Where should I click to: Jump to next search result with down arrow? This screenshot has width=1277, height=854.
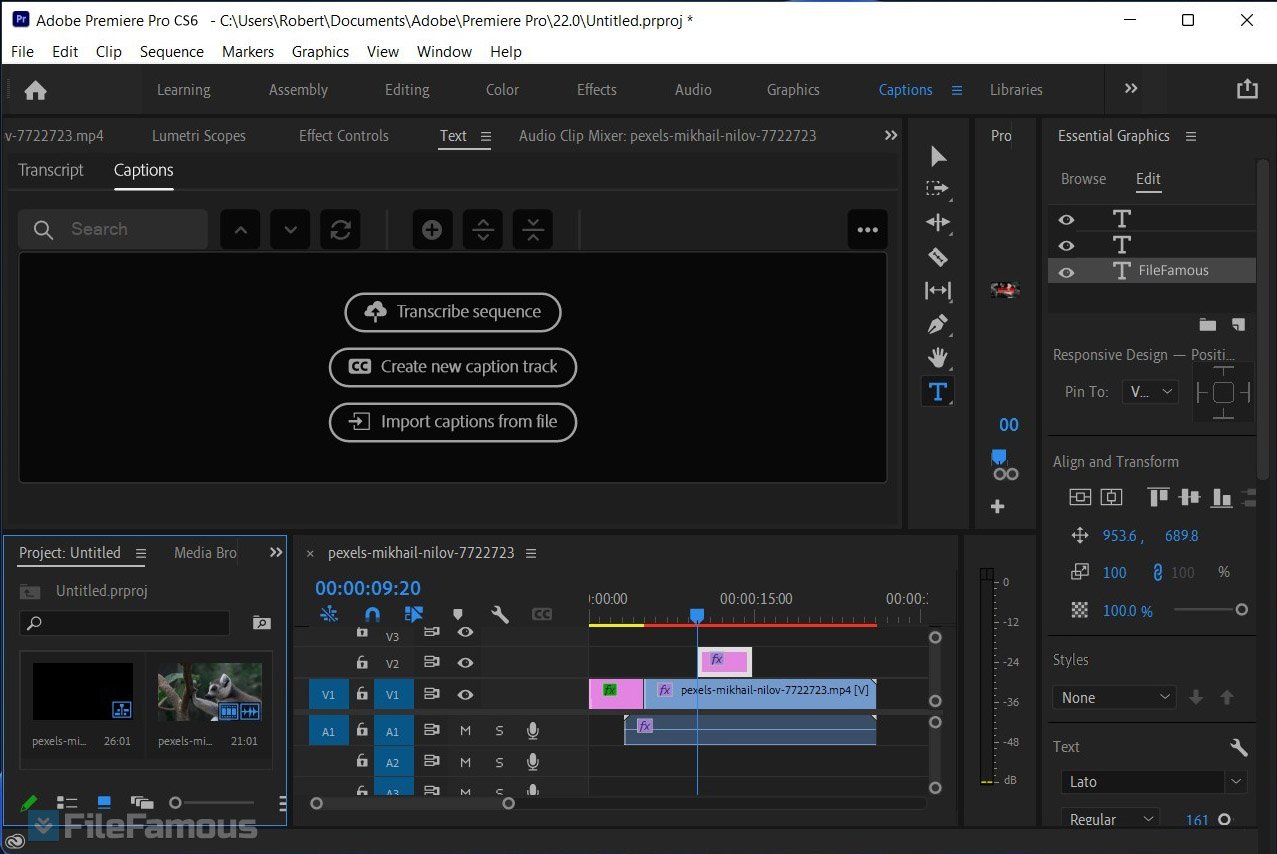click(290, 230)
